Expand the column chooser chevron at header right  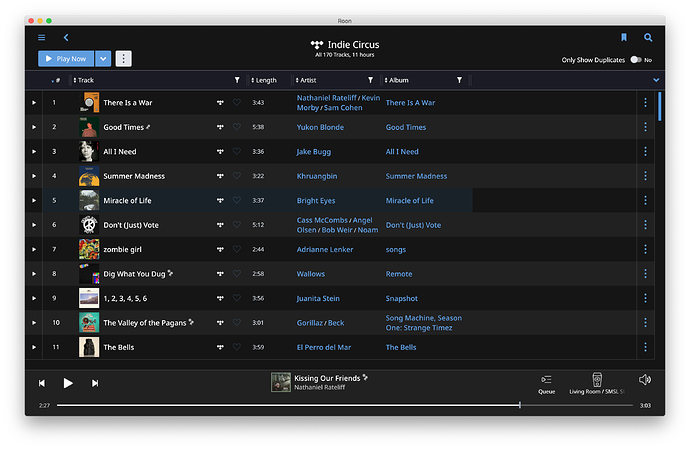[656, 80]
